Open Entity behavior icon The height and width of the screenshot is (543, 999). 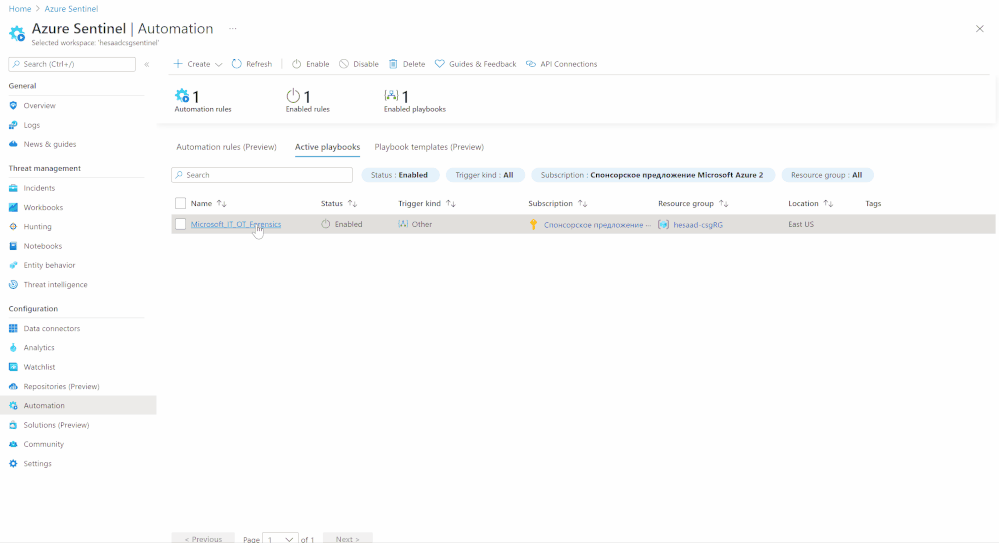point(13,265)
